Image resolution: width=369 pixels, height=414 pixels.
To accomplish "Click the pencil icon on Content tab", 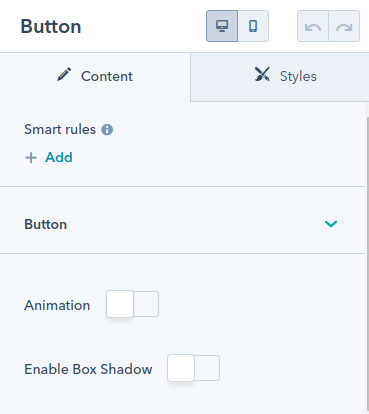I will [x=64, y=75].
